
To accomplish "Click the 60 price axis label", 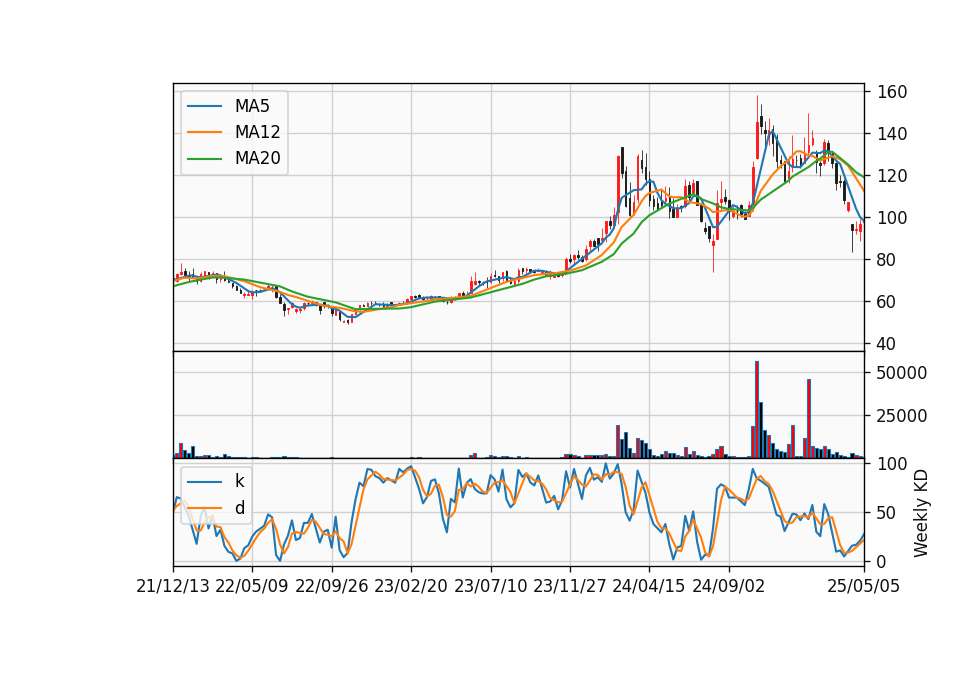I will (x=887, y=302).
